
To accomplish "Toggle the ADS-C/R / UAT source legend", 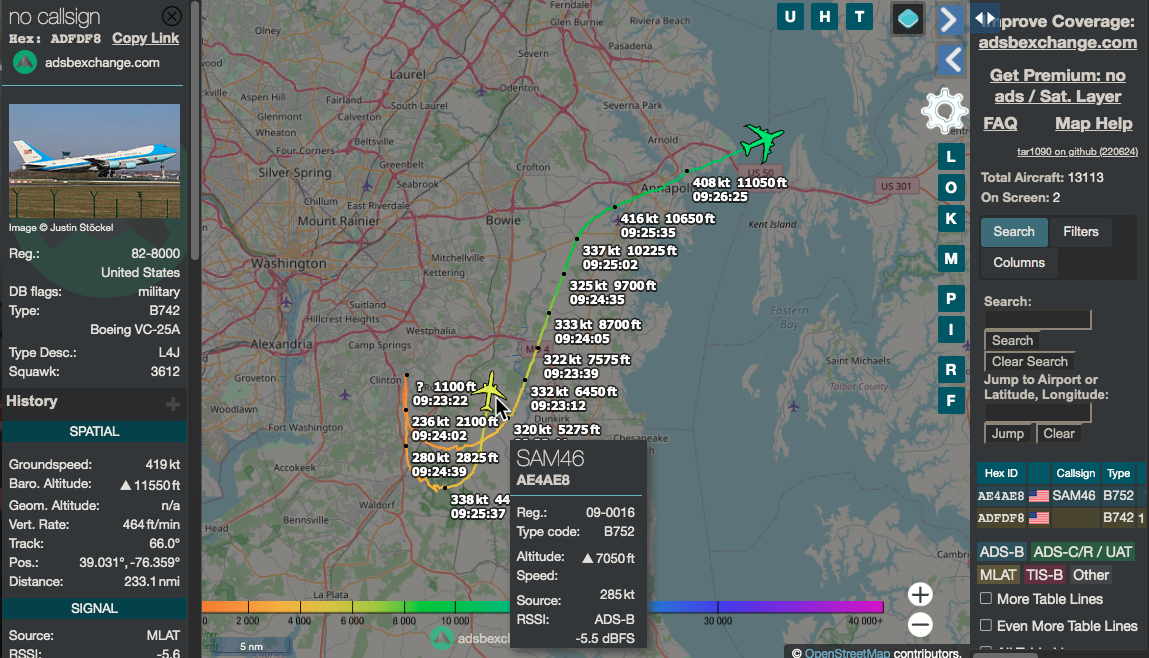I will click(1083, 552).
